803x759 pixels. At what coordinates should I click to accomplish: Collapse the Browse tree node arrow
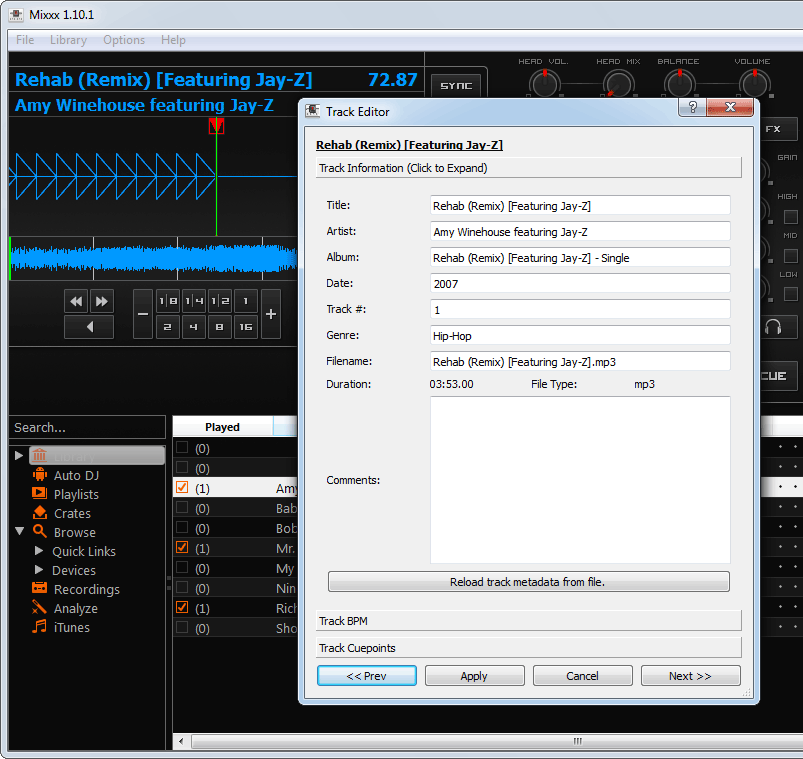pos(20,531)
